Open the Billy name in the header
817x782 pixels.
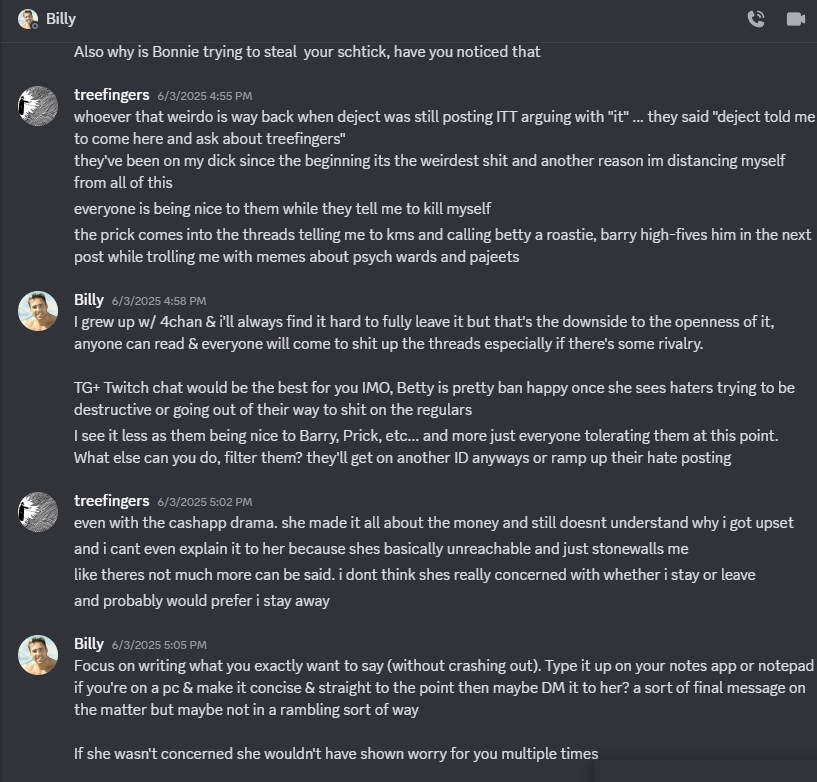click(61, 19)
